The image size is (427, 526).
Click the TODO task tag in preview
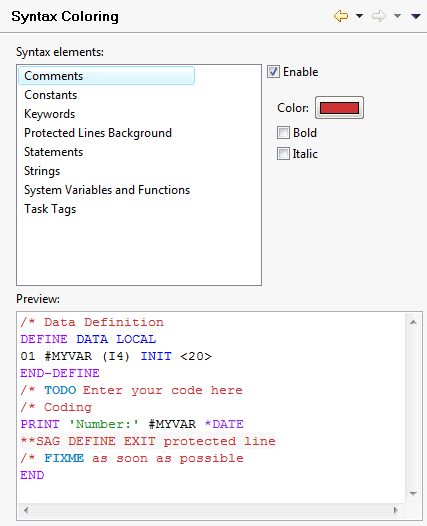[60, 390]
